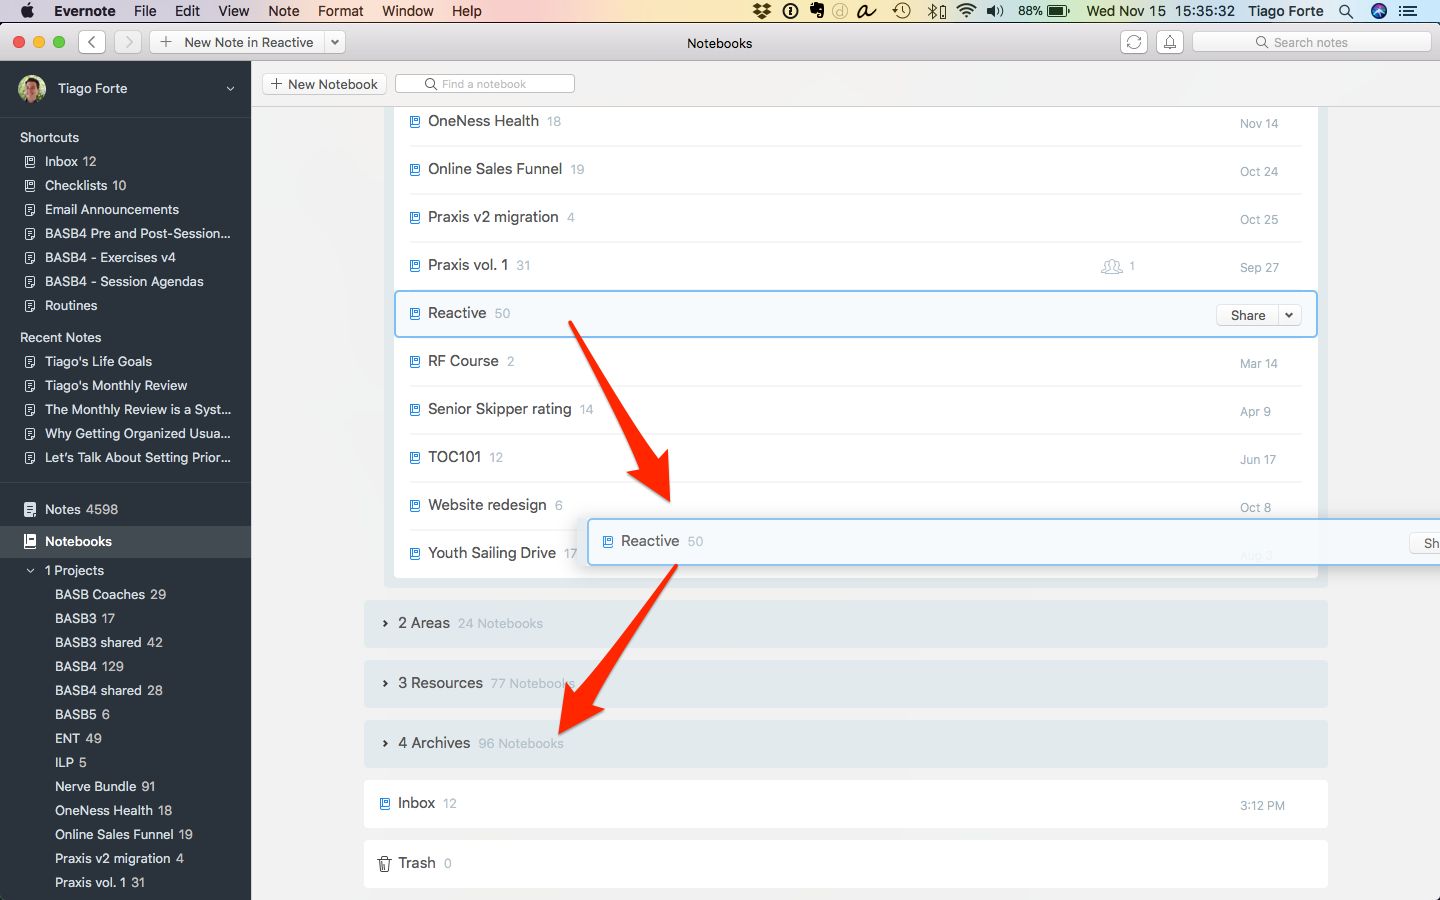This screenshot has width=1440, height=900.
Task: Expand the 4 Archives notebook stack
Action: tap(385, 743)
